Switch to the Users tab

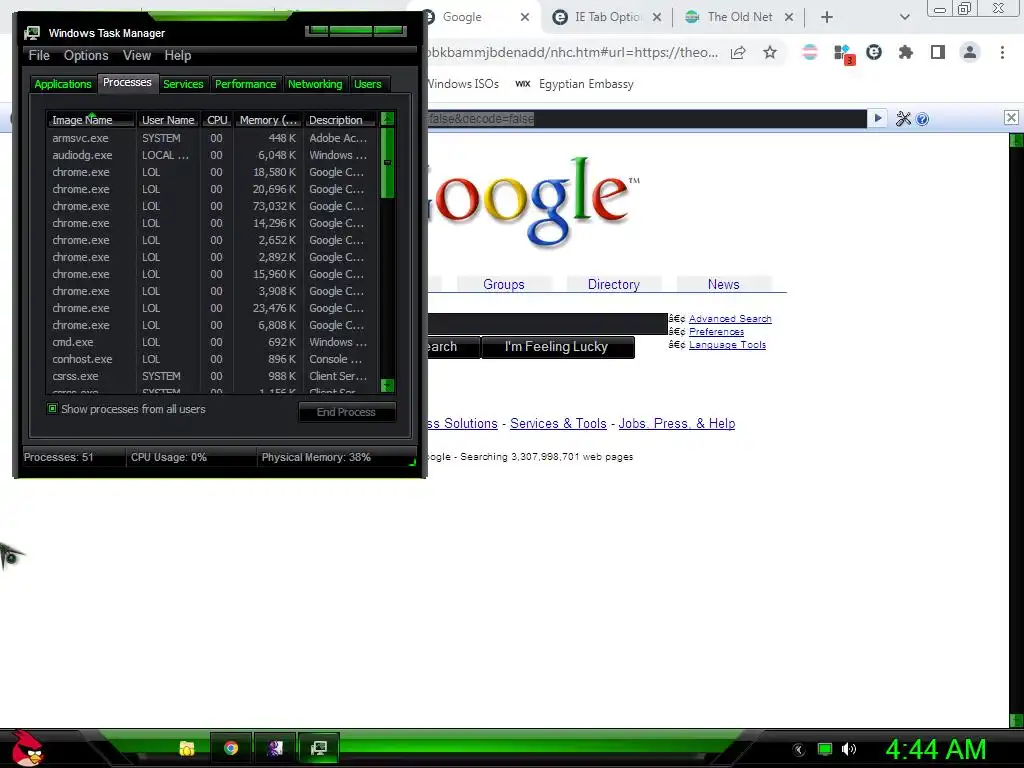pyautogui.click(x=368, y=84)
